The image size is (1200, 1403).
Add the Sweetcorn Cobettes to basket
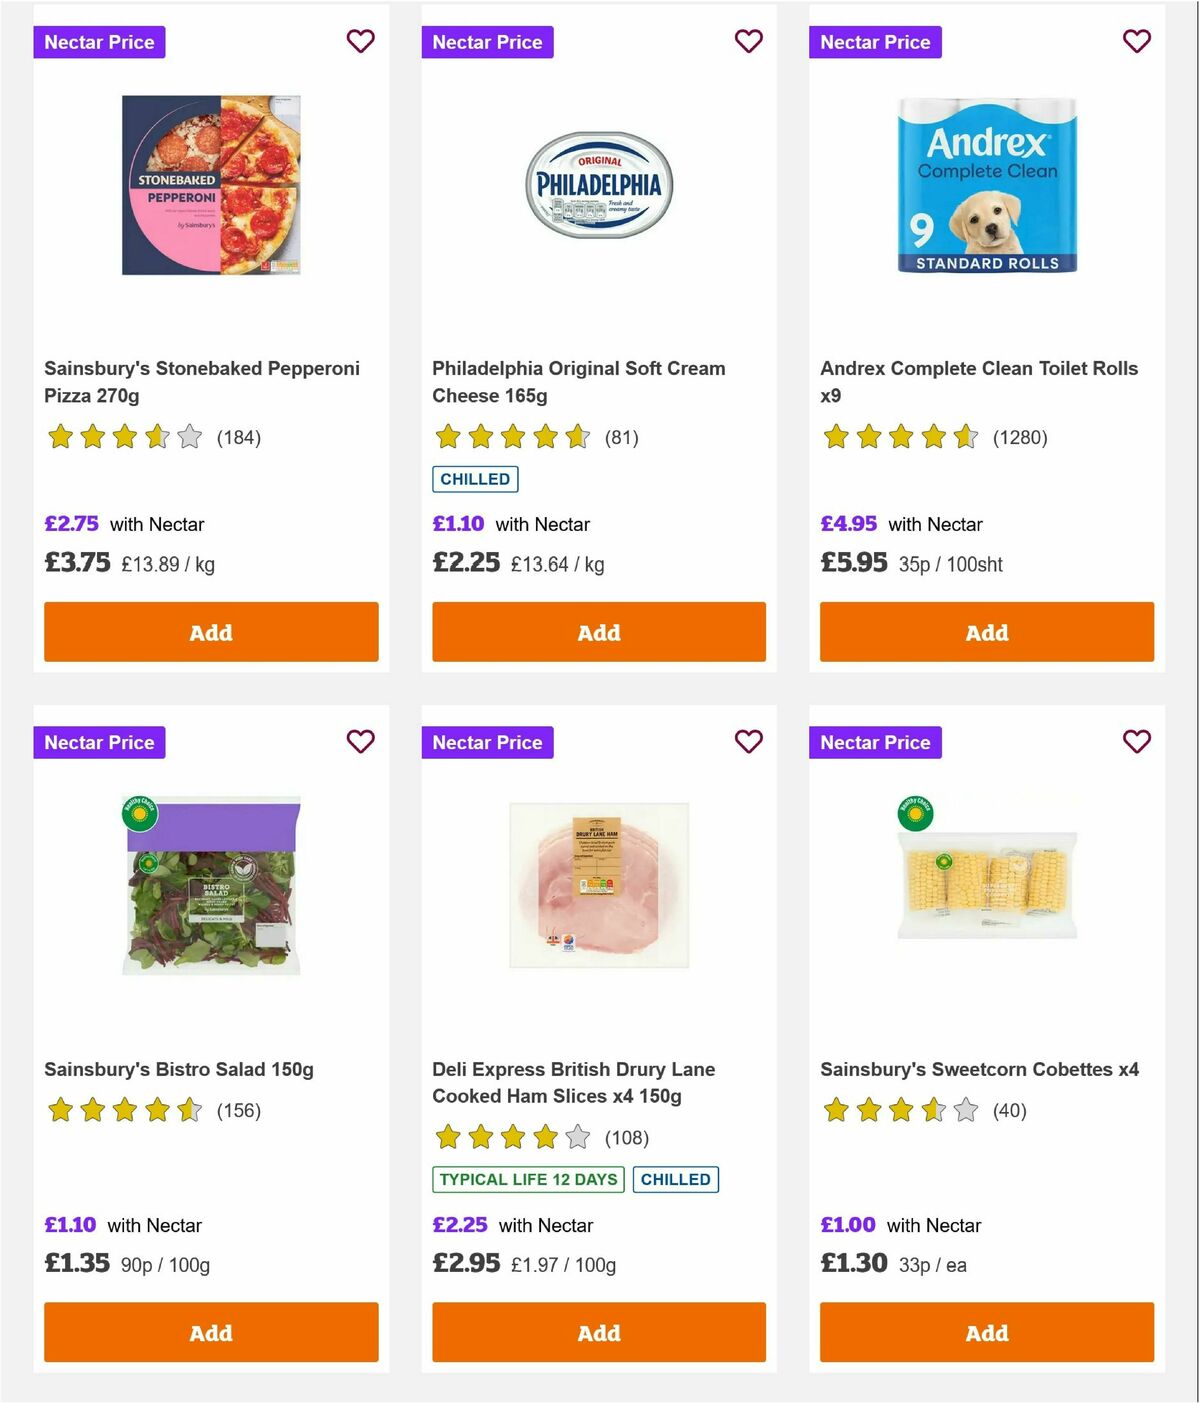(987, 1332)
